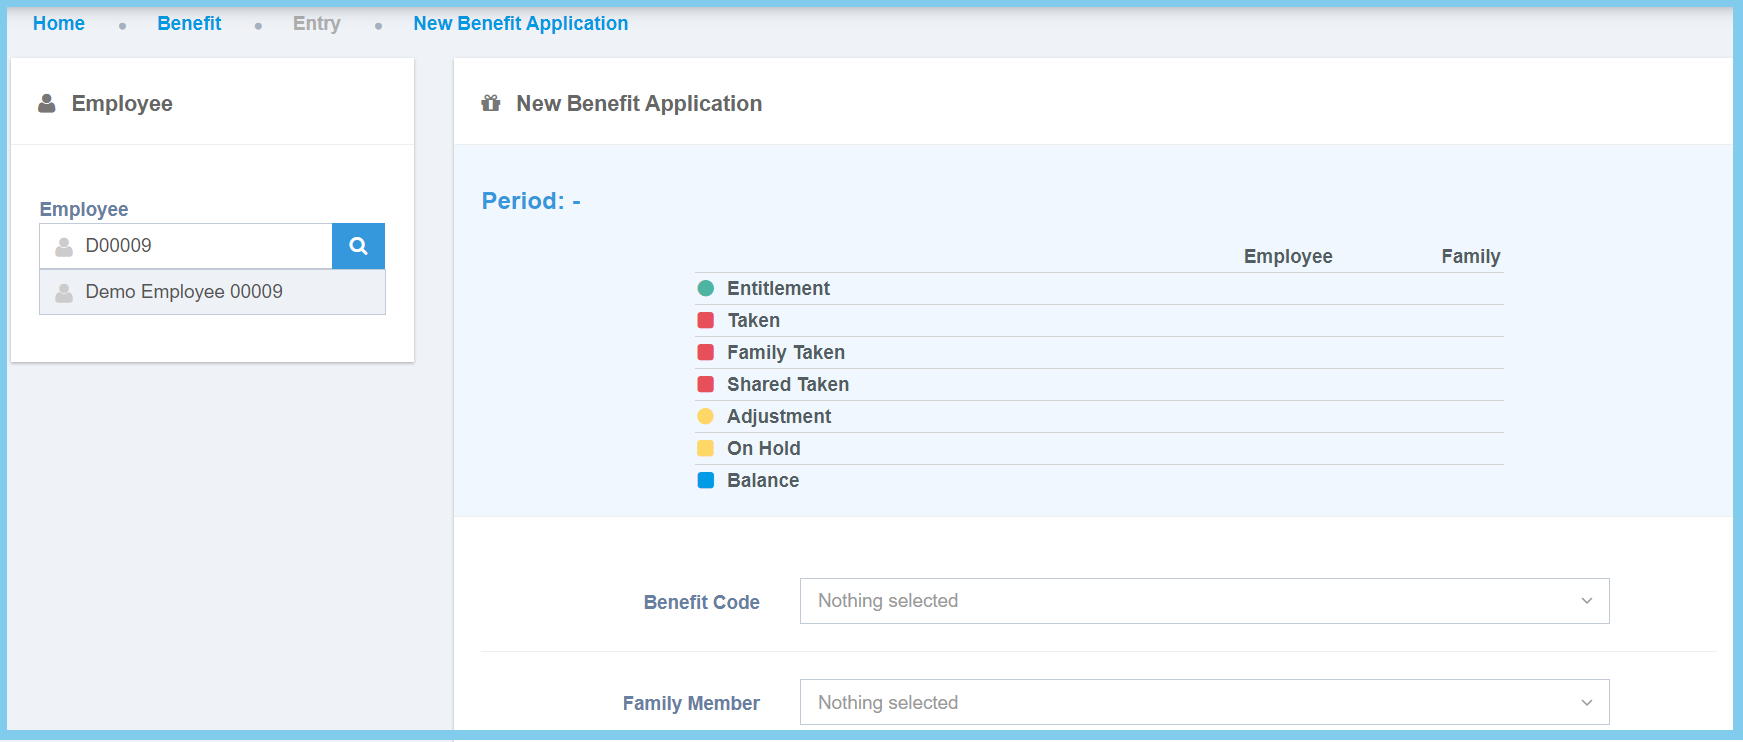
Task: Open the Benefit breadcrumb link
Action: (189, 24)
